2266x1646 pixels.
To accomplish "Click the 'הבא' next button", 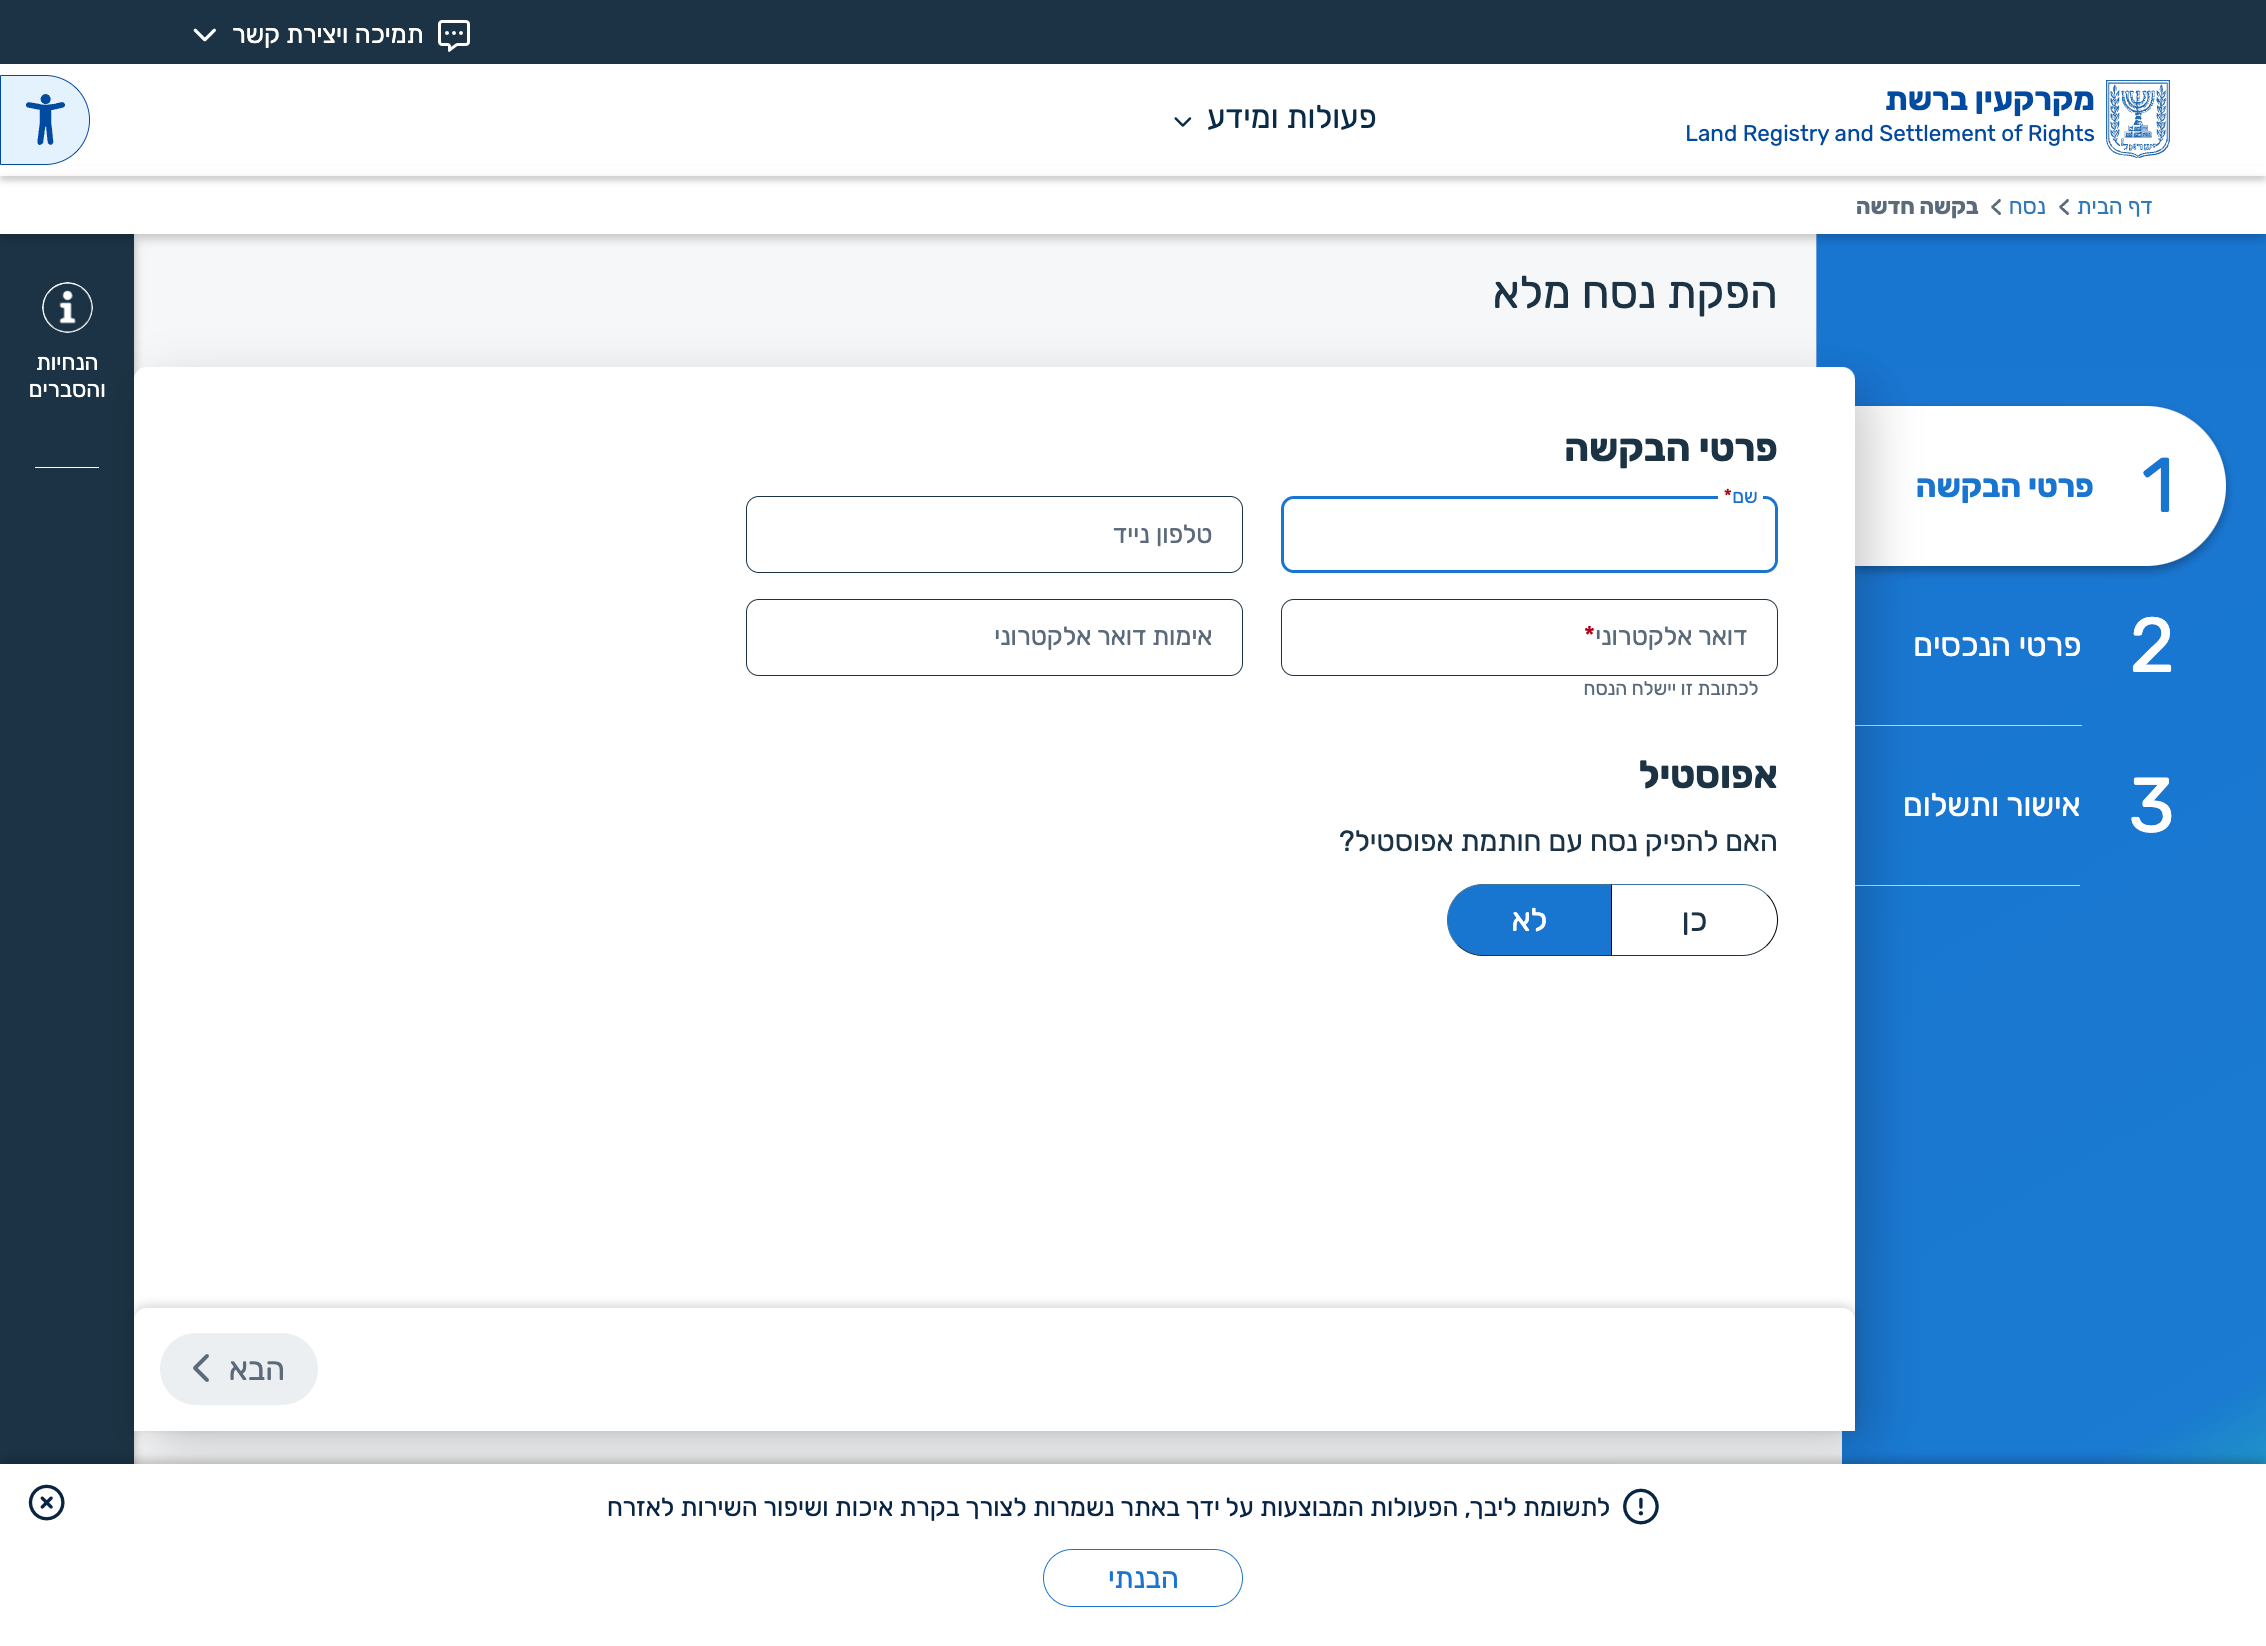I will coord(239,1368).
